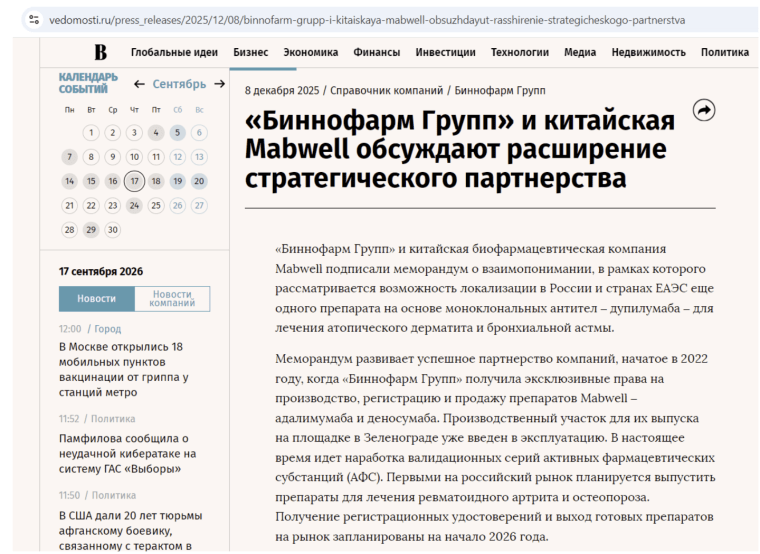Open Памфилова cyberattack news item

coord(127,454)
